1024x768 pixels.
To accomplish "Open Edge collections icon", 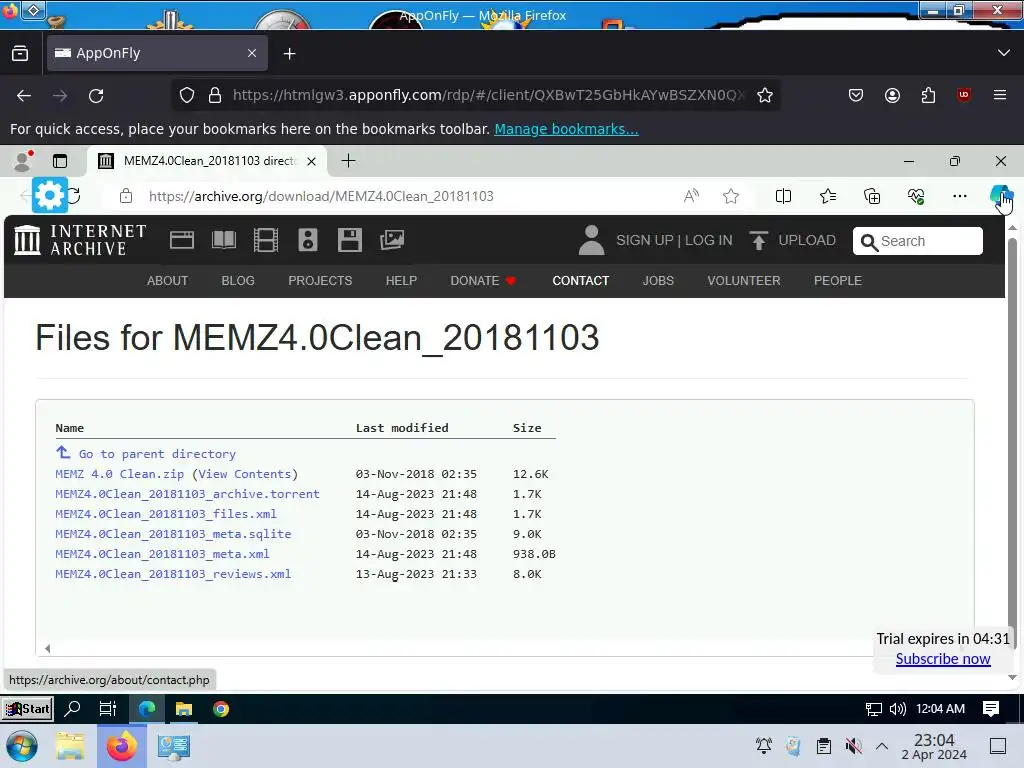I will click(872, 196).
